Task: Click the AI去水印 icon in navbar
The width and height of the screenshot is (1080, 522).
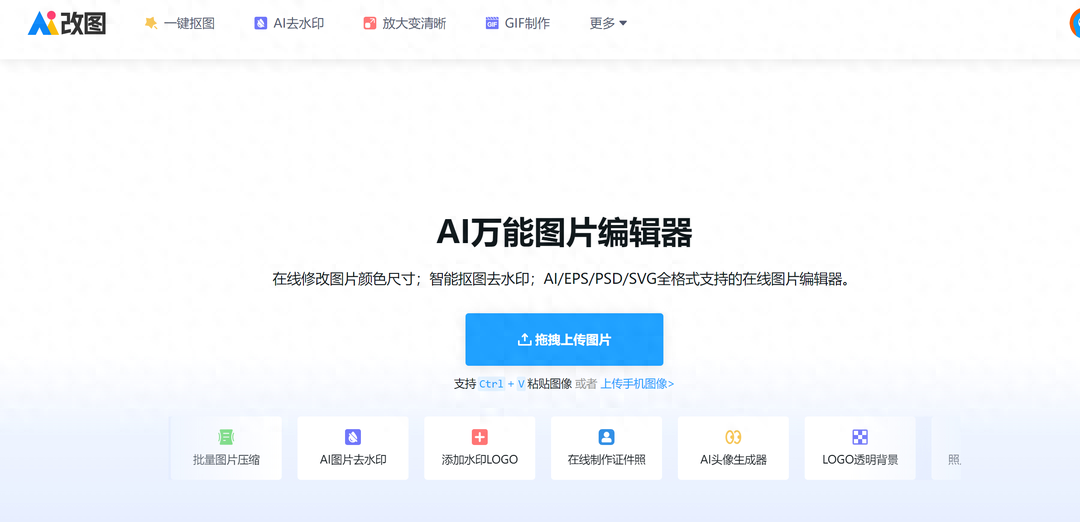Action: [260, 23]
